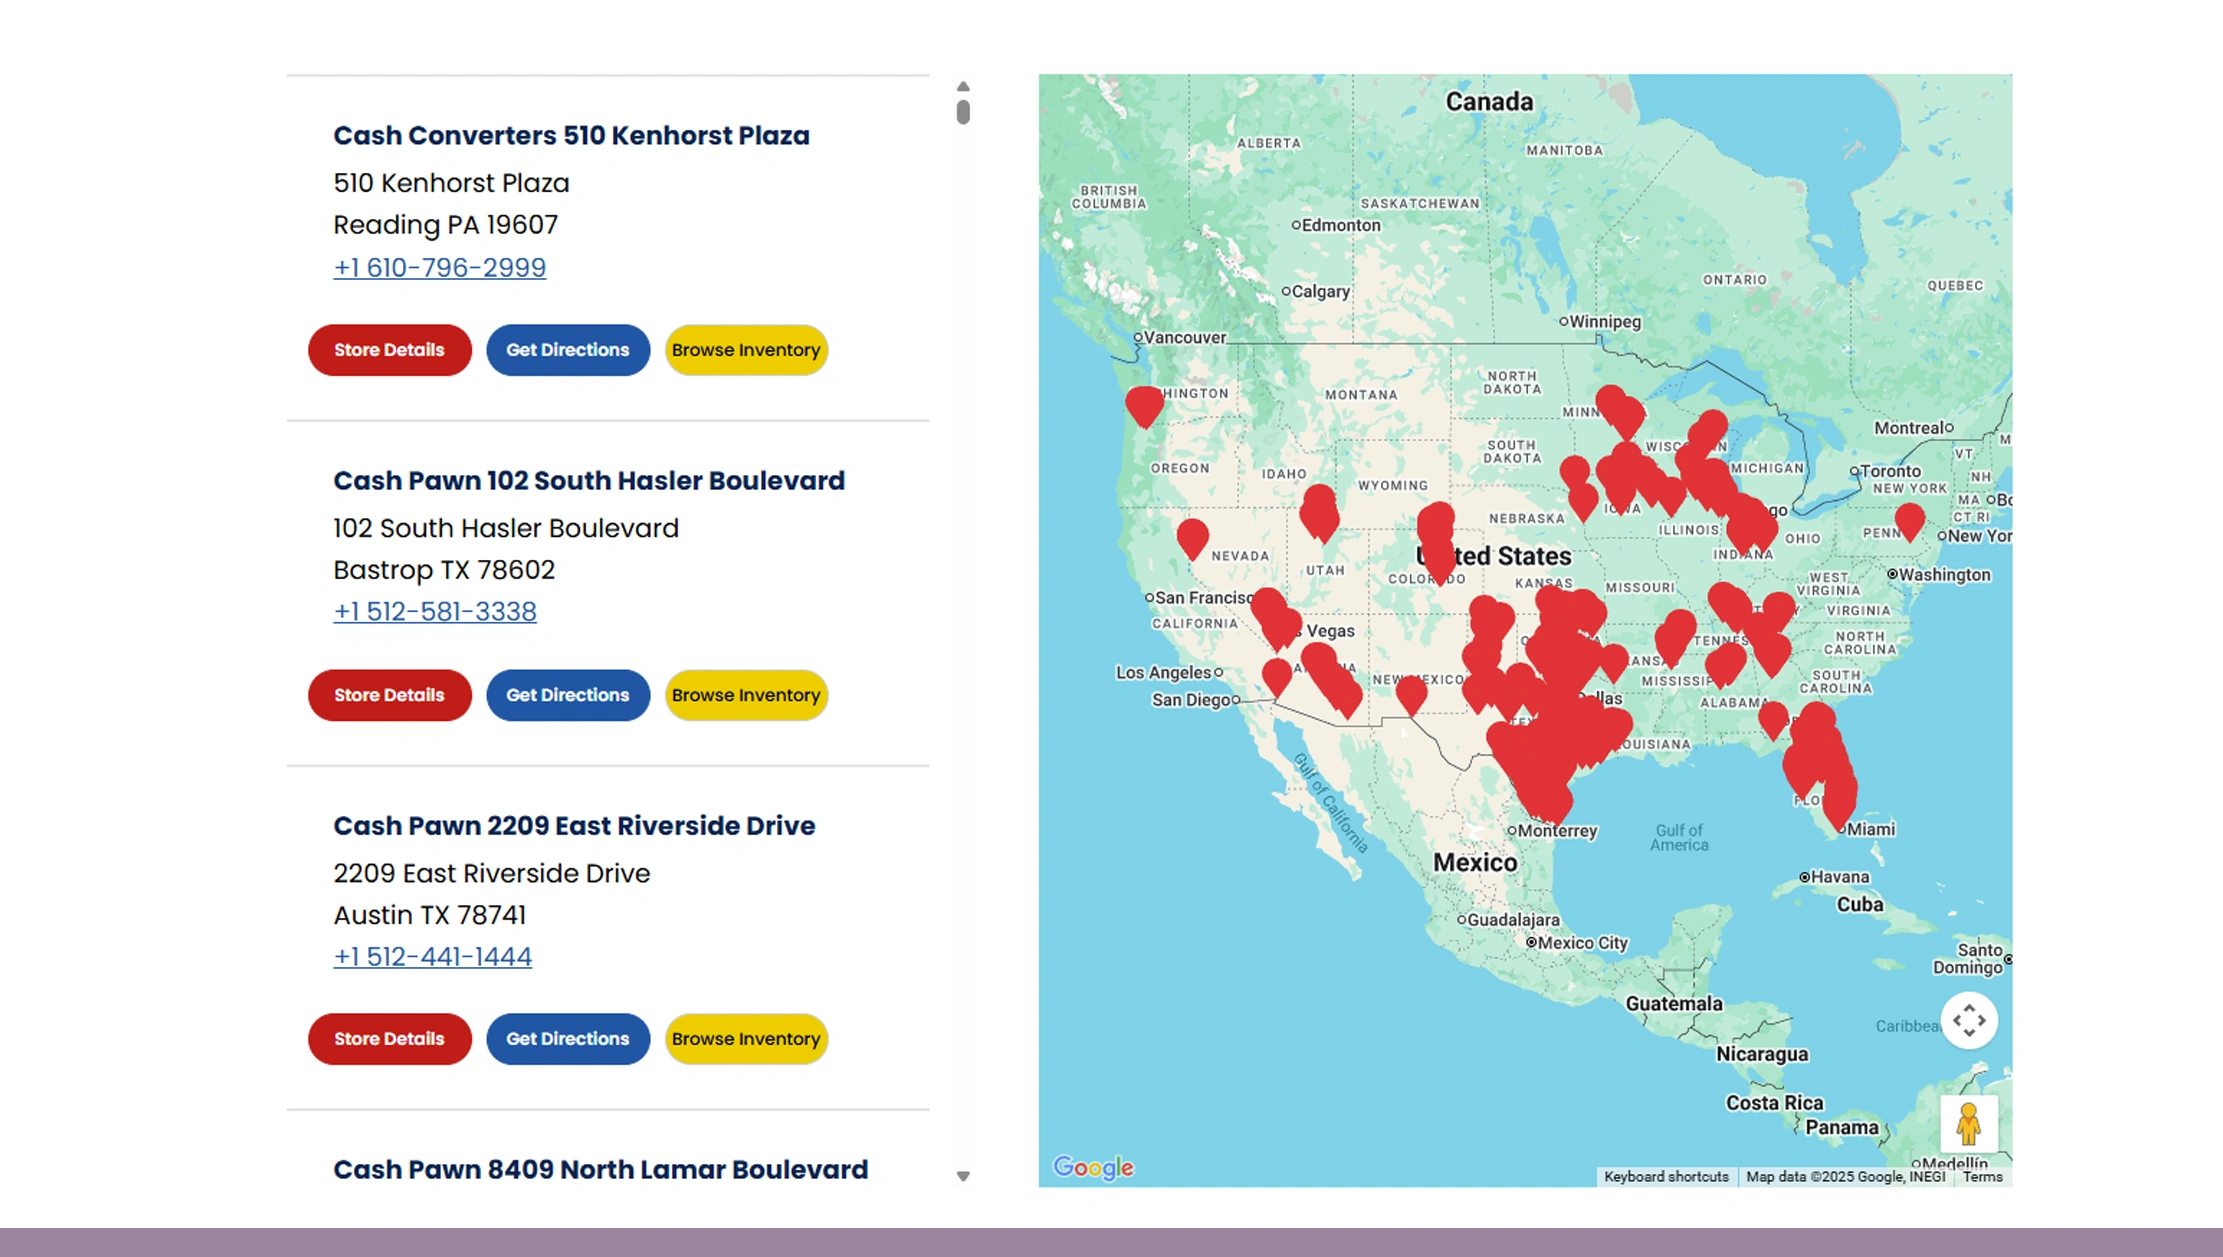The image size is (2223, 1257).
Task: Select the red marker over Pennsylvania
Action: 1908,522
